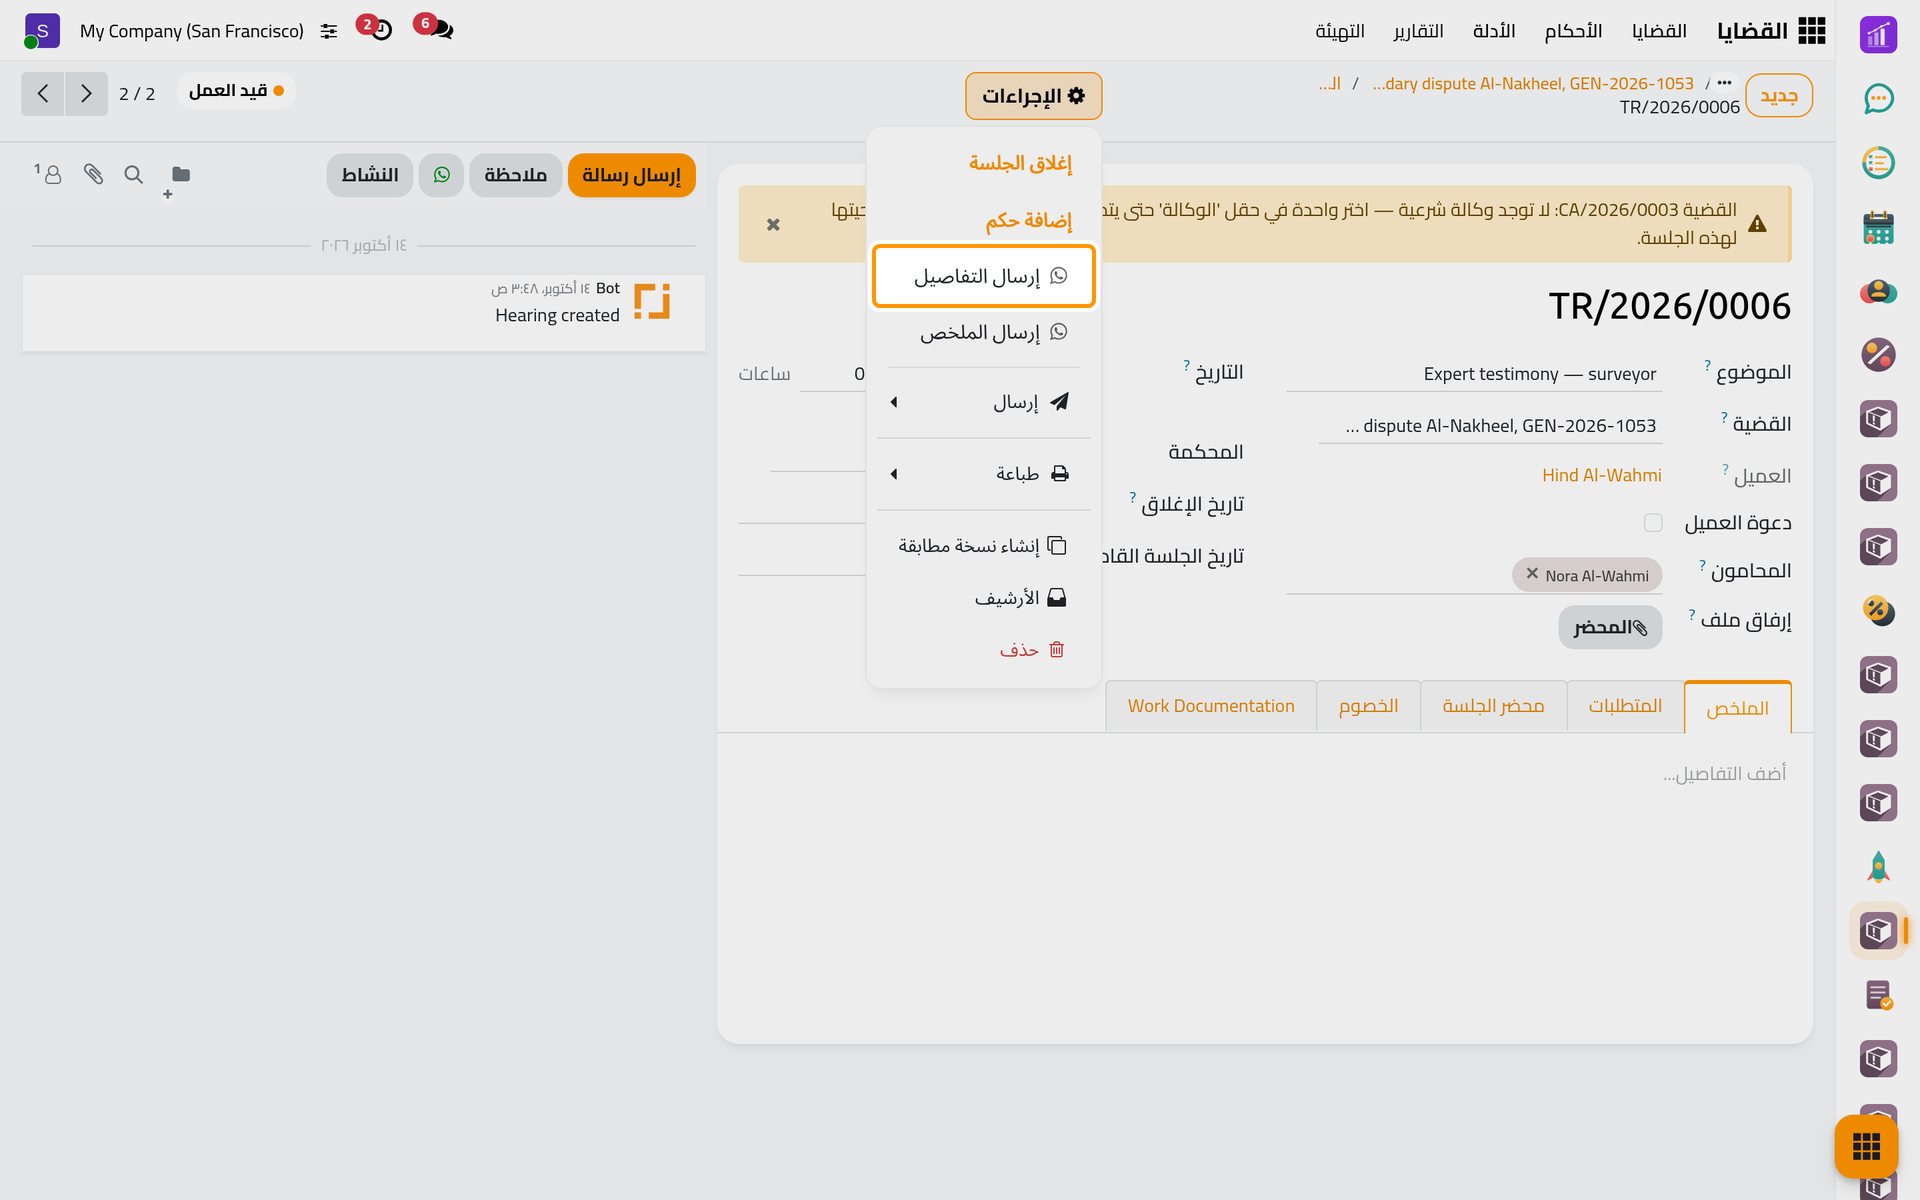Viewport: 1920px width, 1200px height.
Task: Open the calendar app in sidebar
Action: 1878,227
